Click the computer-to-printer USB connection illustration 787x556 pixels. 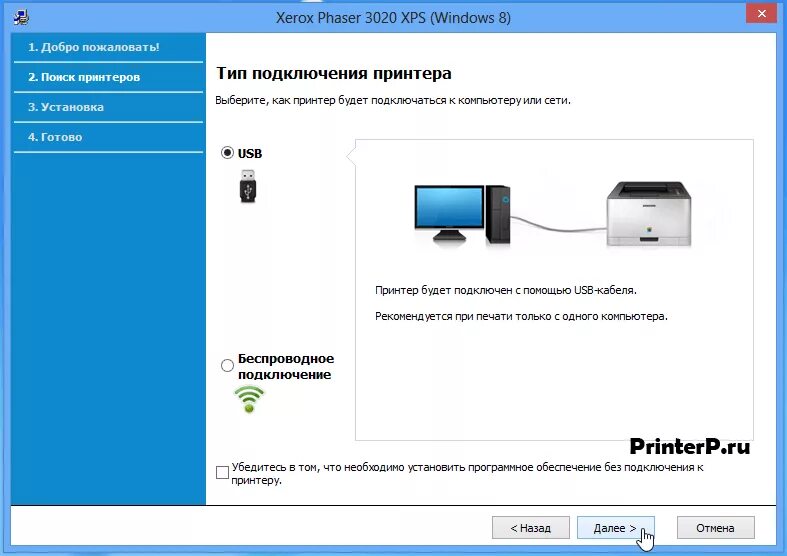(x=553, y=214)
